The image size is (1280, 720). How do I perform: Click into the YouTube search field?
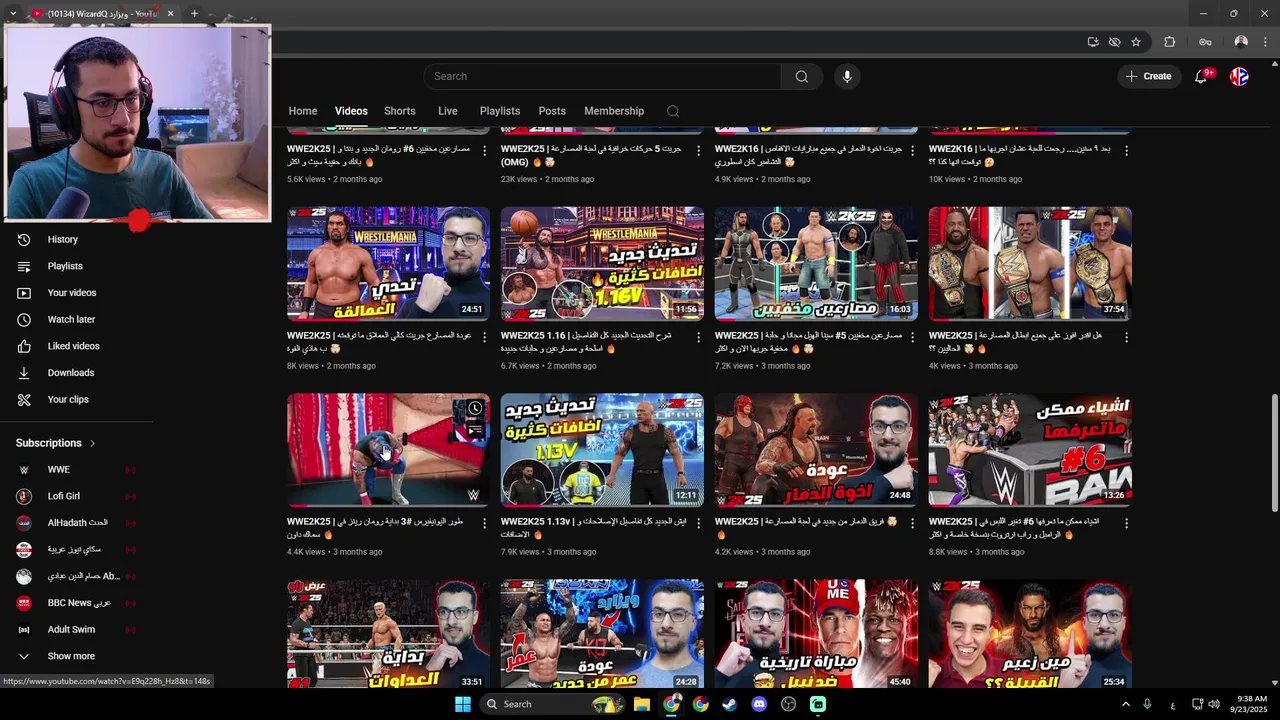click(603, 76)
